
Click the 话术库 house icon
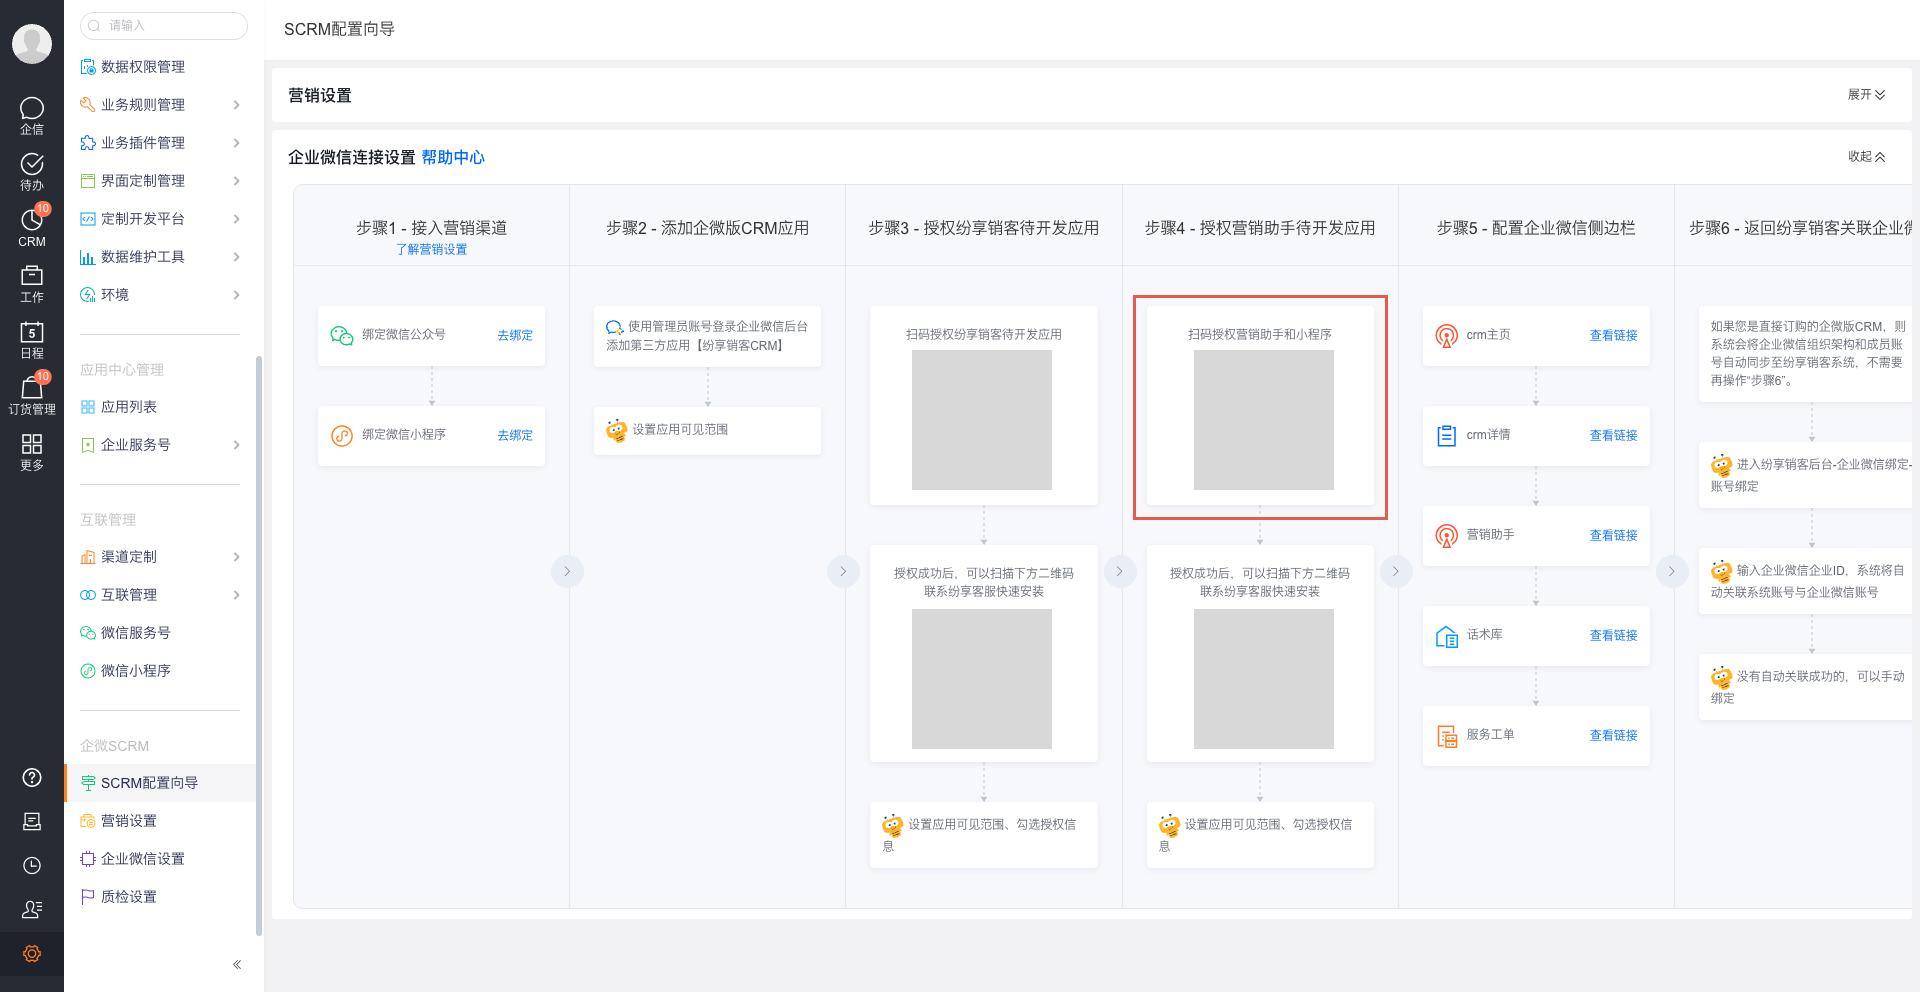click(1446, 636)
